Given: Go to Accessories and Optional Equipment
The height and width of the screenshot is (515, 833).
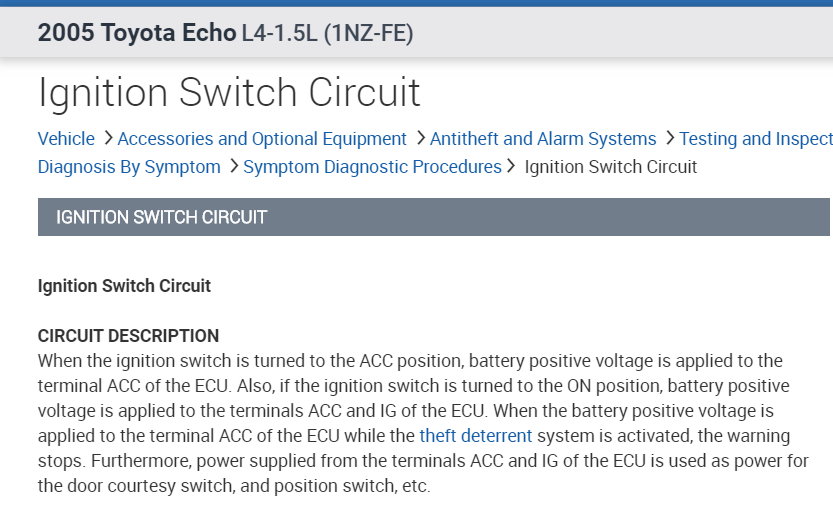Looking at the screenshot, I should pos(262,139).
